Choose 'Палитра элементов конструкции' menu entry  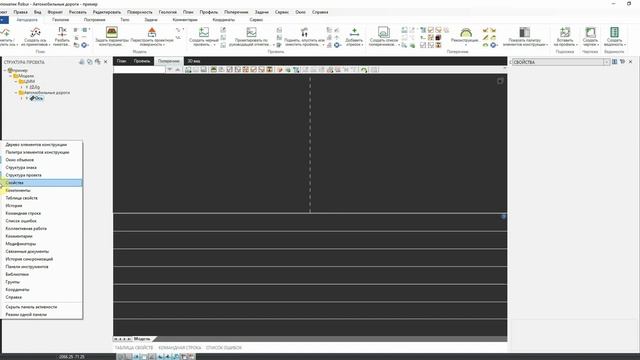(x=42, y=152)
